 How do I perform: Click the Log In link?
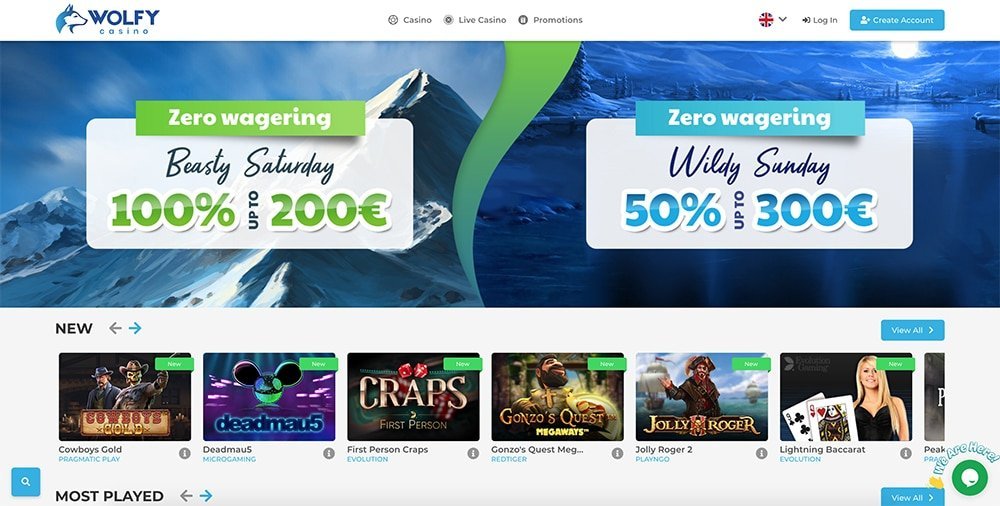pyautogui.click(x=820, y=20)
